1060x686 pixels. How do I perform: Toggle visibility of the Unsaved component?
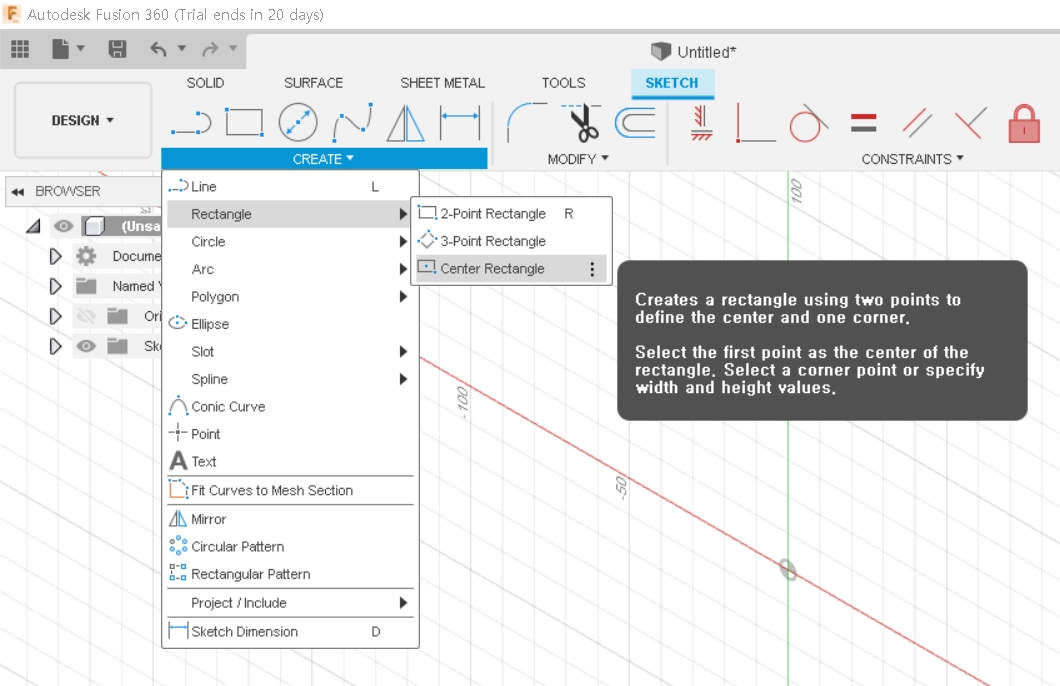(64, 226)
